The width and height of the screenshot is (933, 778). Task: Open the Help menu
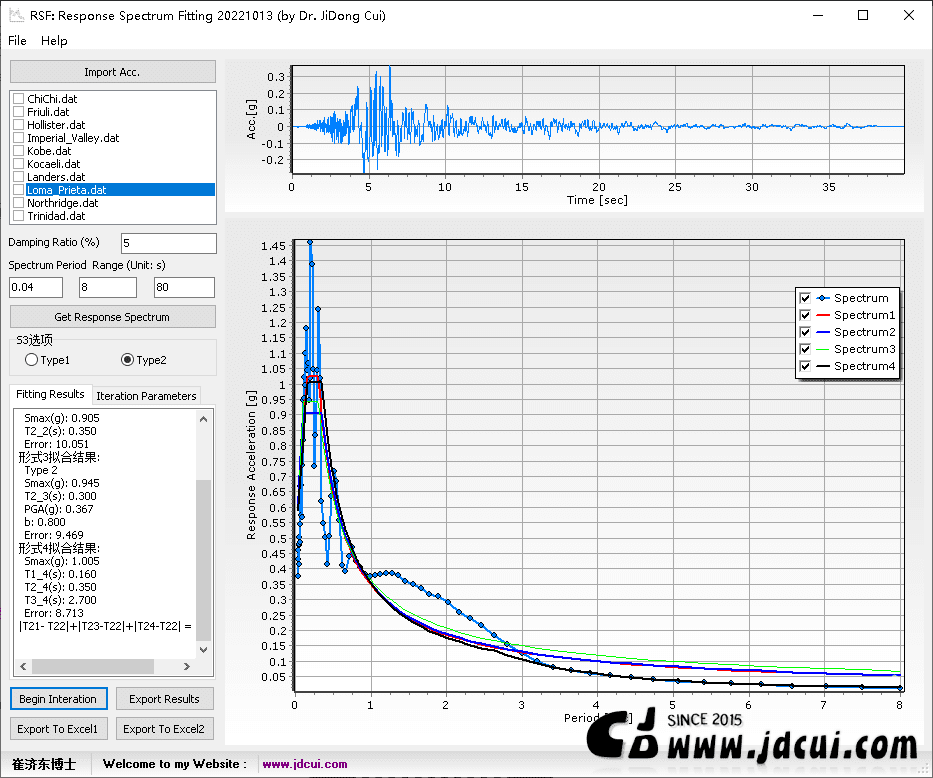point(54,40)
